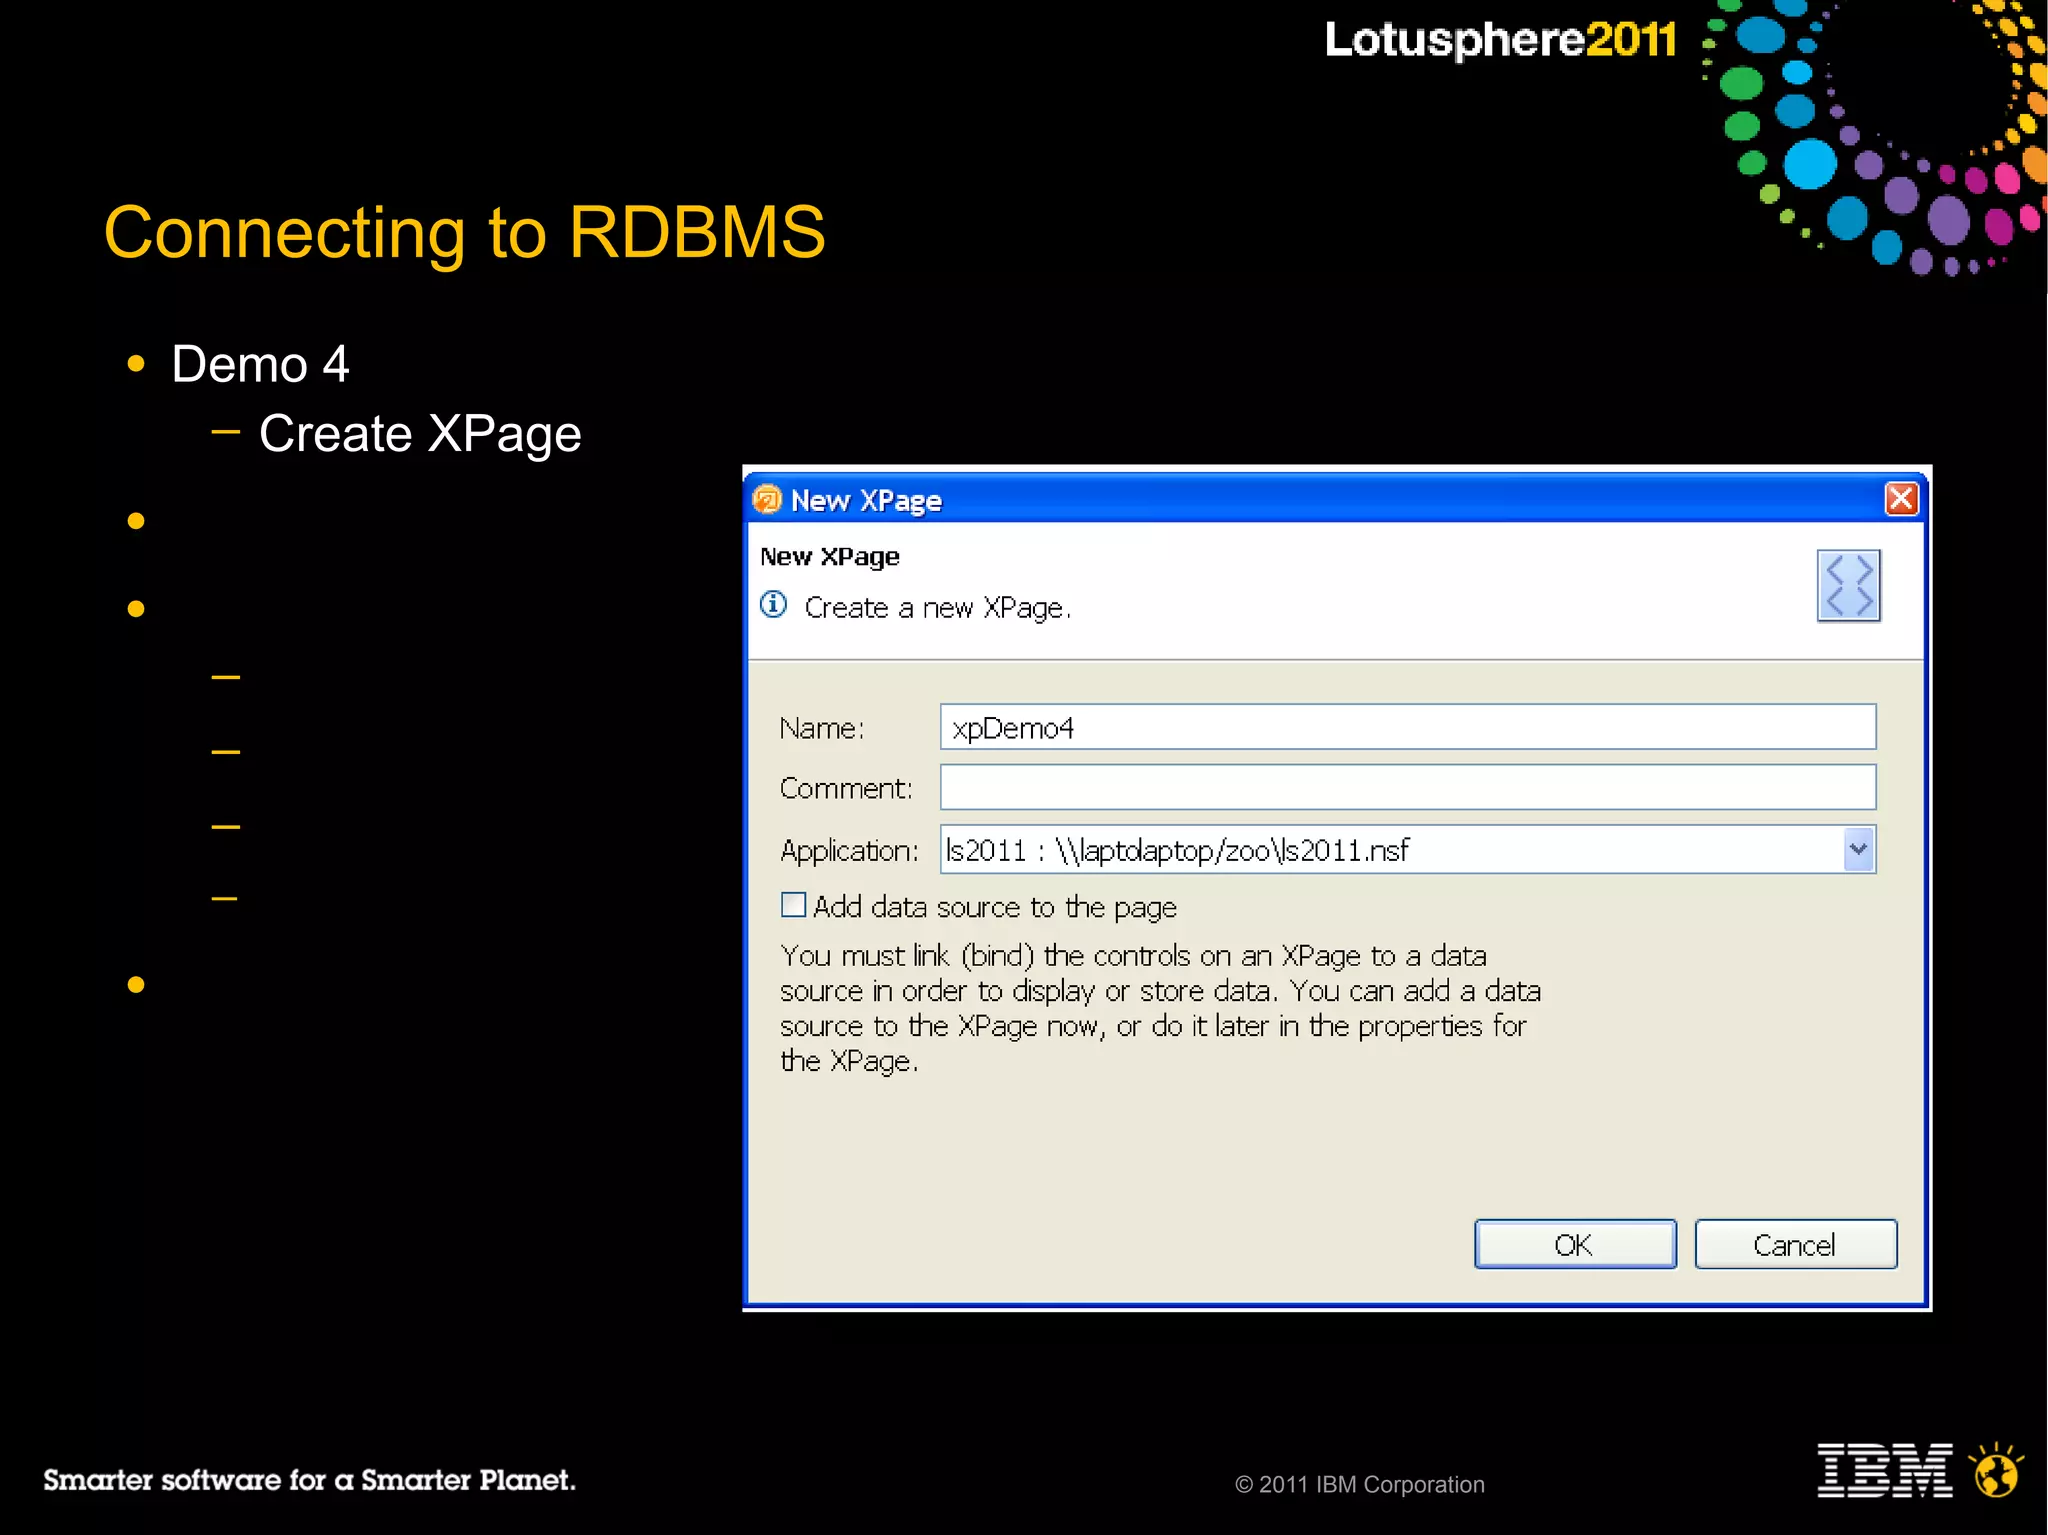
Task: Click the Create XPage sub-bullet text
Action: (x=420, y=435)
